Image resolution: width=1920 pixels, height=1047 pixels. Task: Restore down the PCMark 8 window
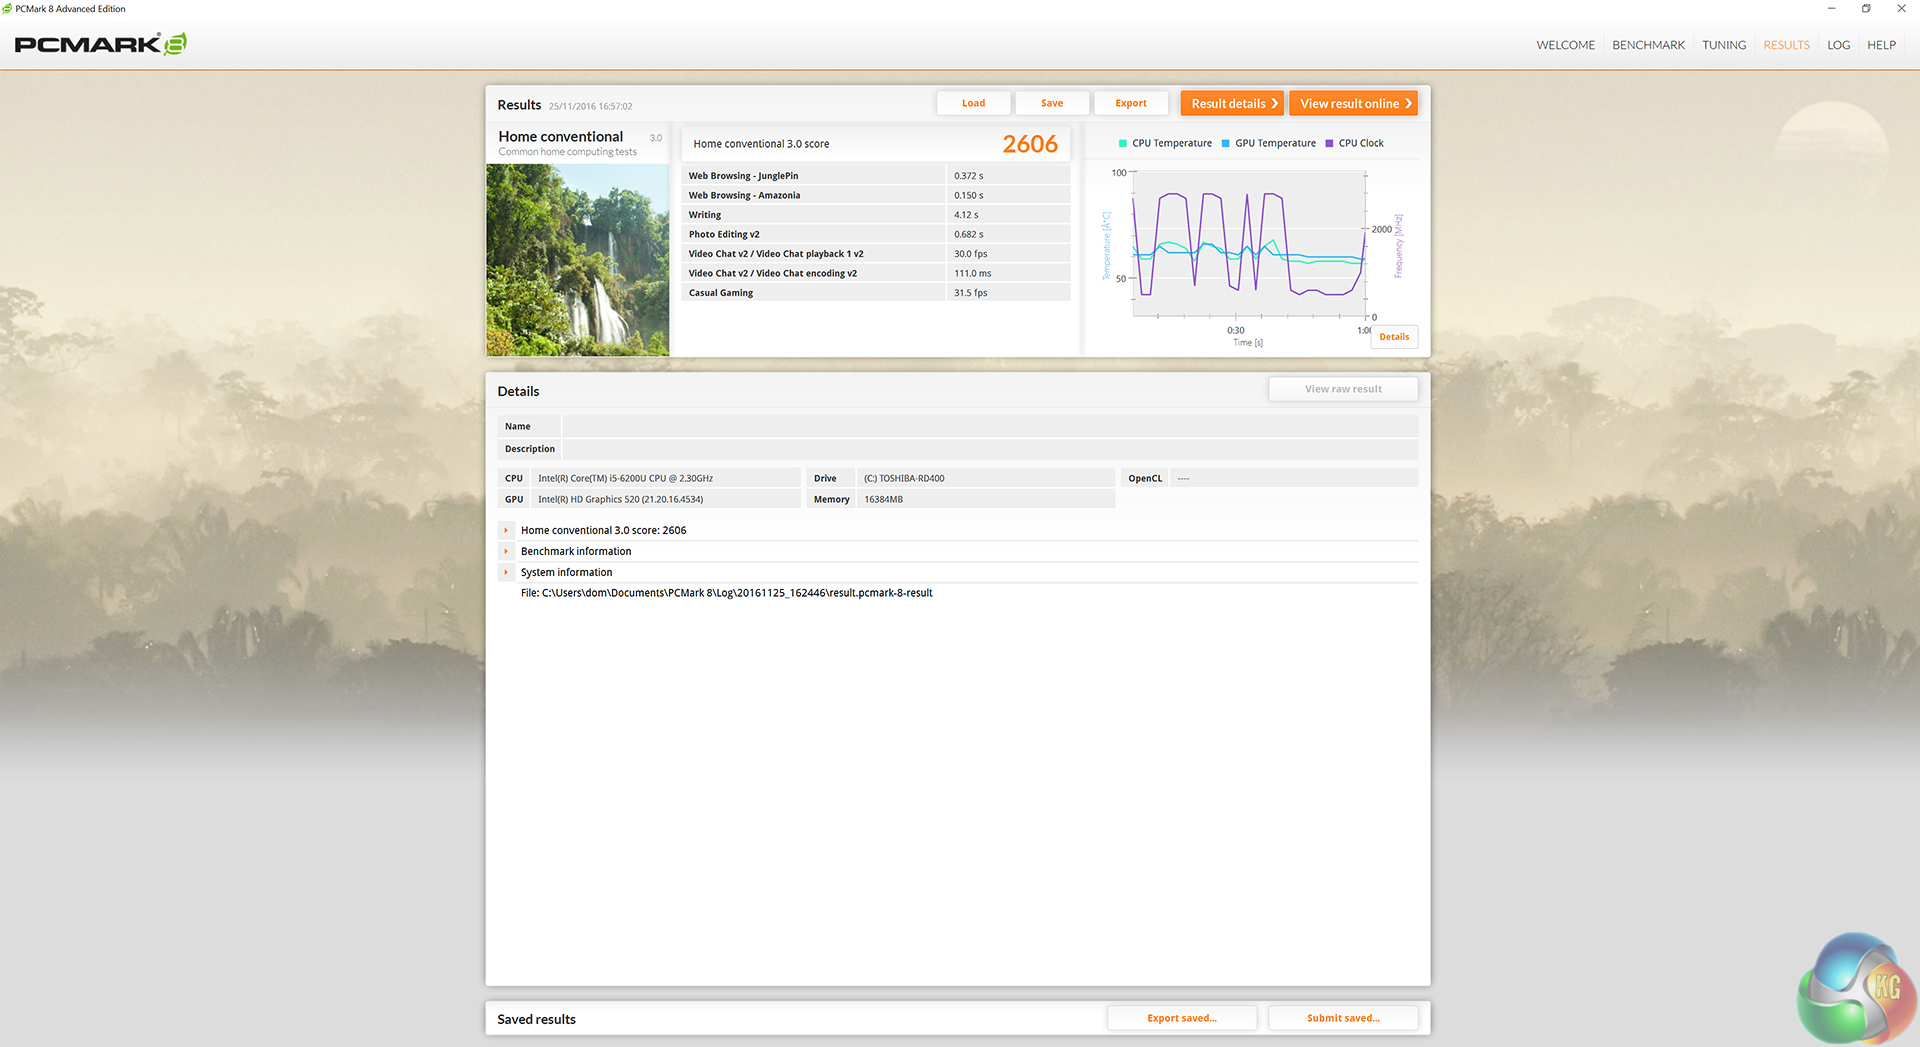[x=1866, y=9]
